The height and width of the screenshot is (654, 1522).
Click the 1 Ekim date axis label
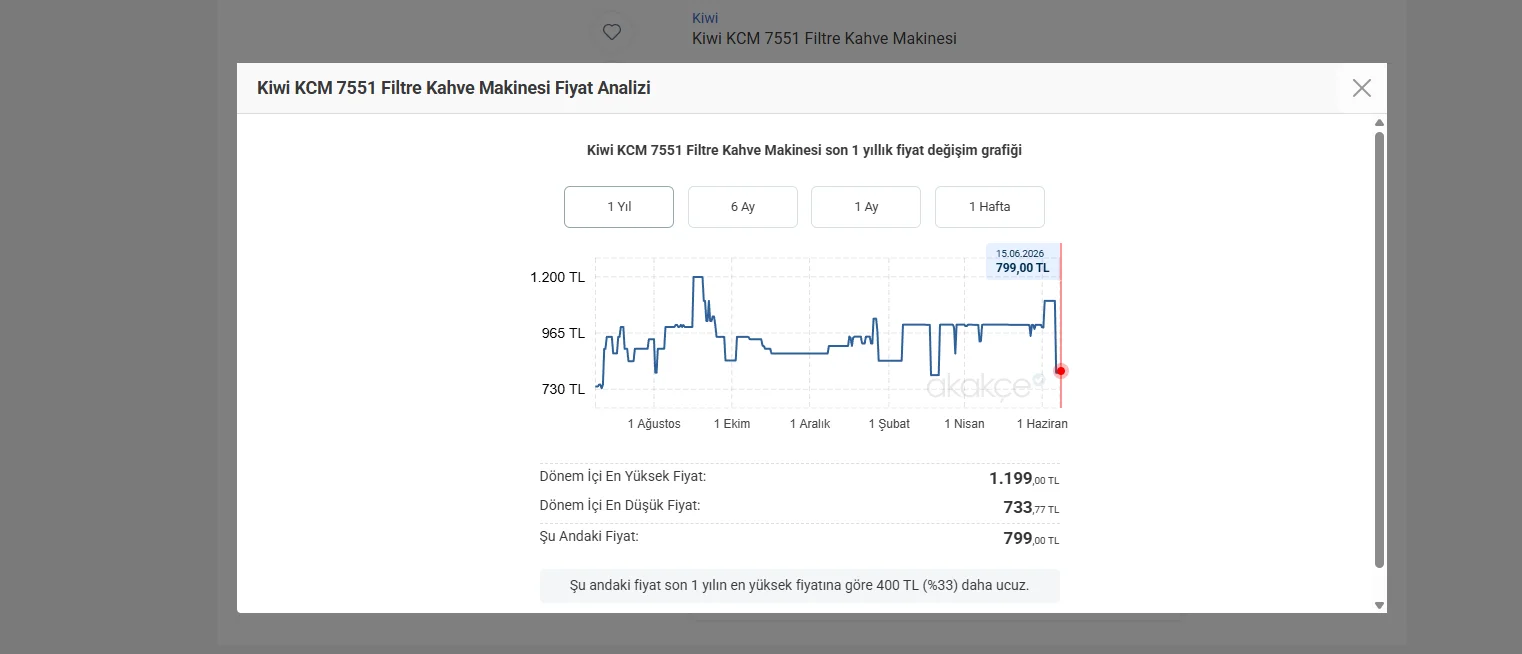(732, 424)
